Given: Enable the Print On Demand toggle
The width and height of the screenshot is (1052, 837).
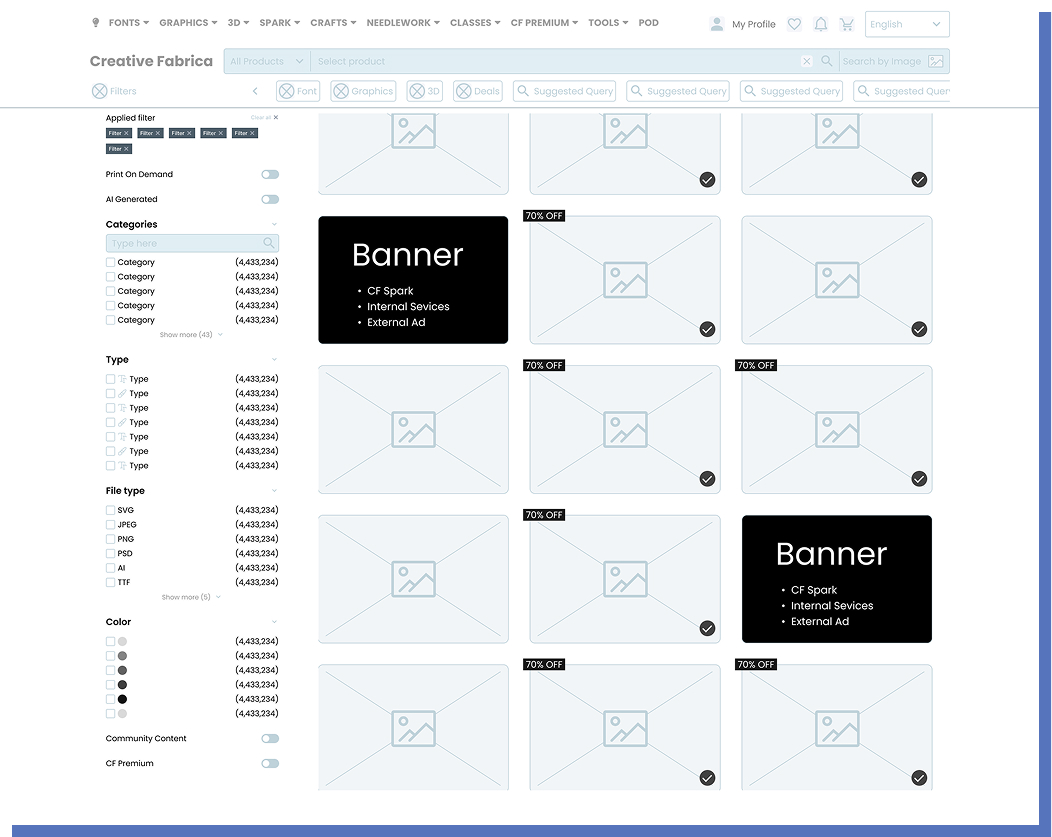Looking at the screenshot, I should (270, 174).
